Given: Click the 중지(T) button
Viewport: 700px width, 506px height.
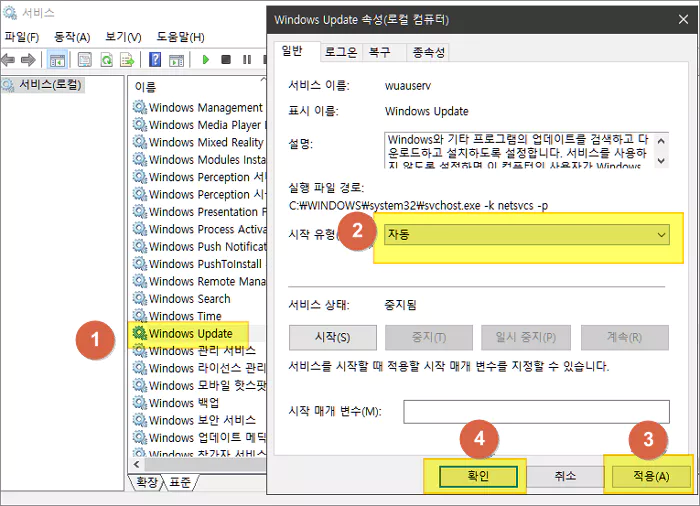Looking at the screenshot, I should point(429,337).
